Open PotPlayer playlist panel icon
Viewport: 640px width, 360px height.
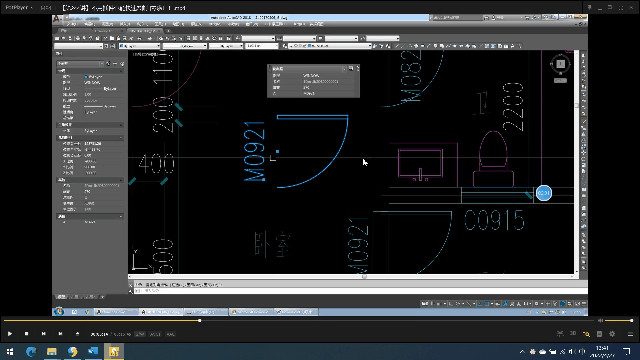[x=630, y=334]
